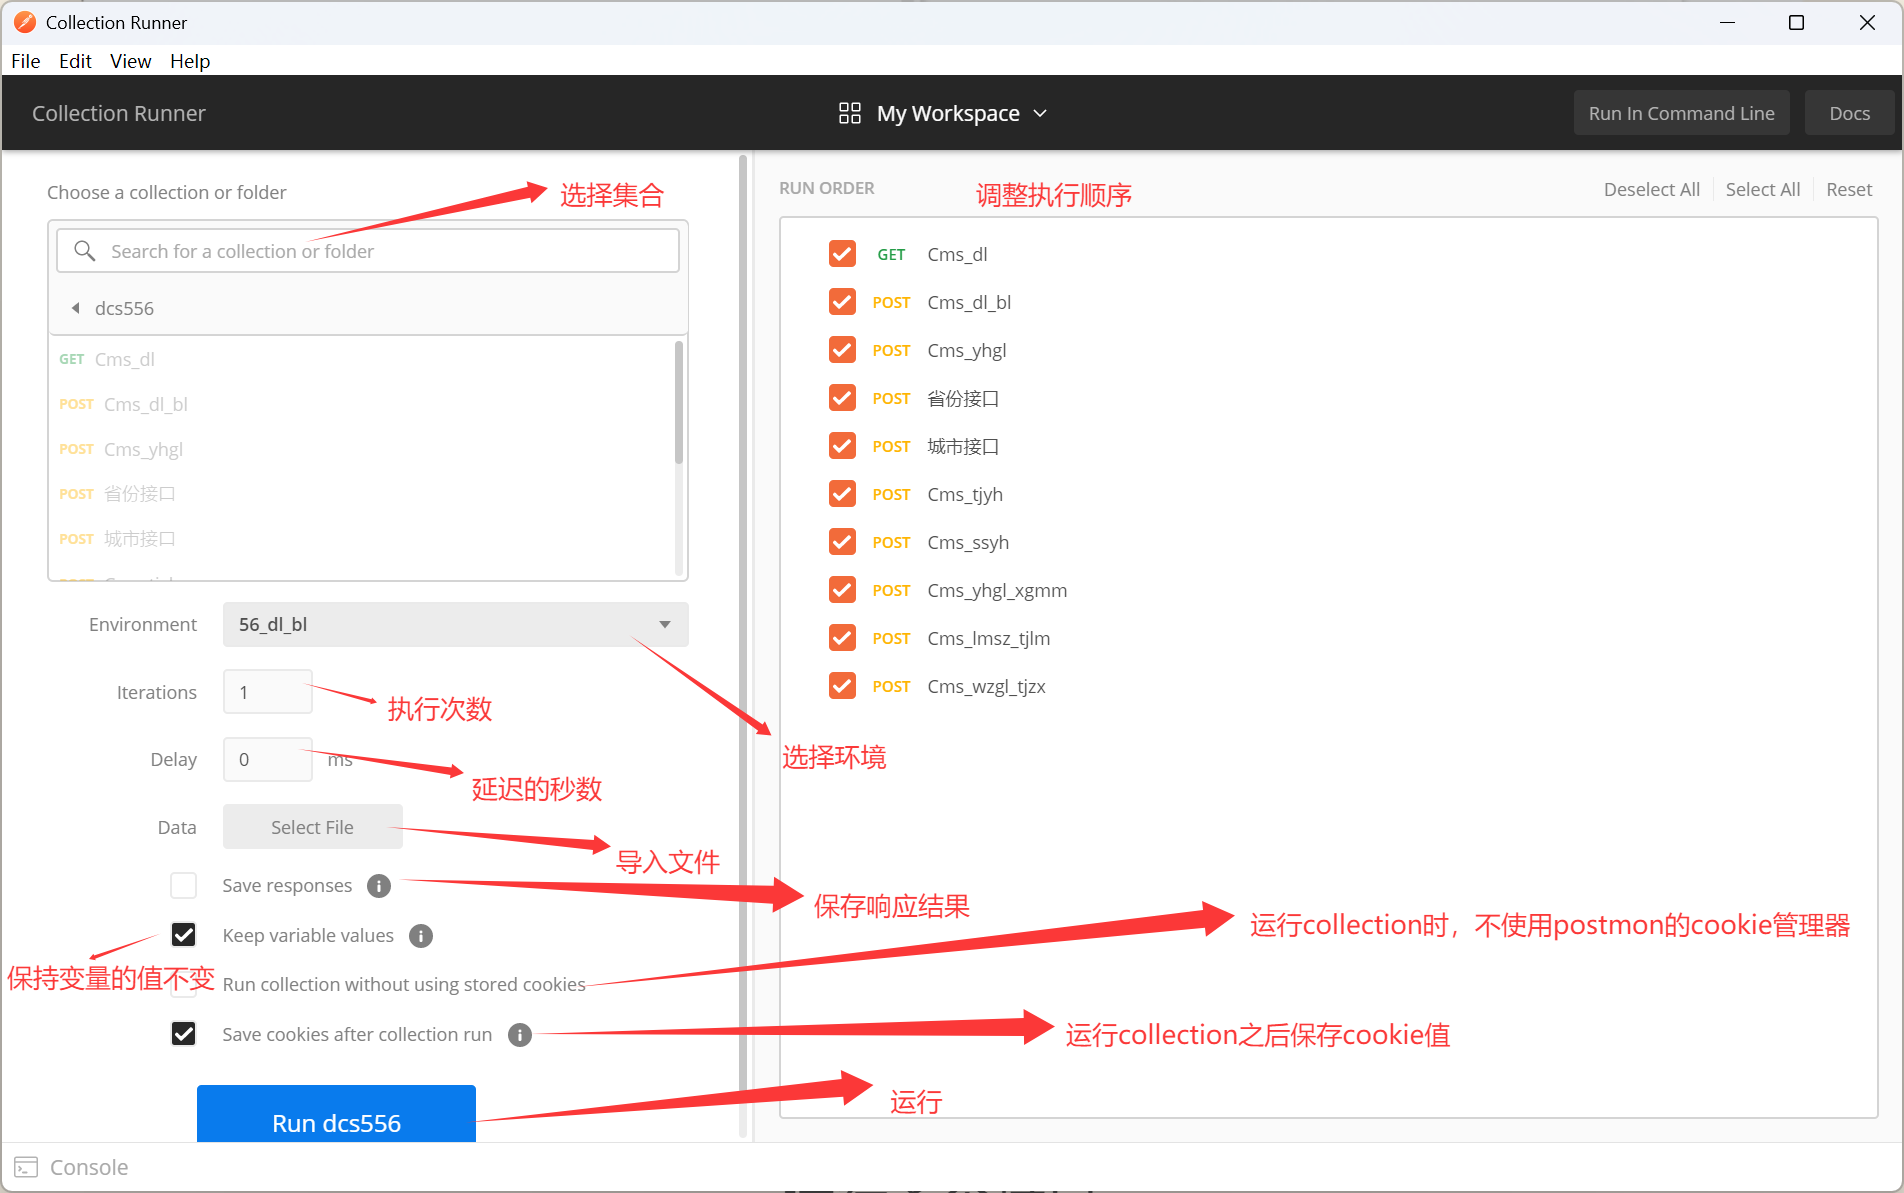
Task: Uncheck Cms_dl request in run order
Action: (842, 254)
